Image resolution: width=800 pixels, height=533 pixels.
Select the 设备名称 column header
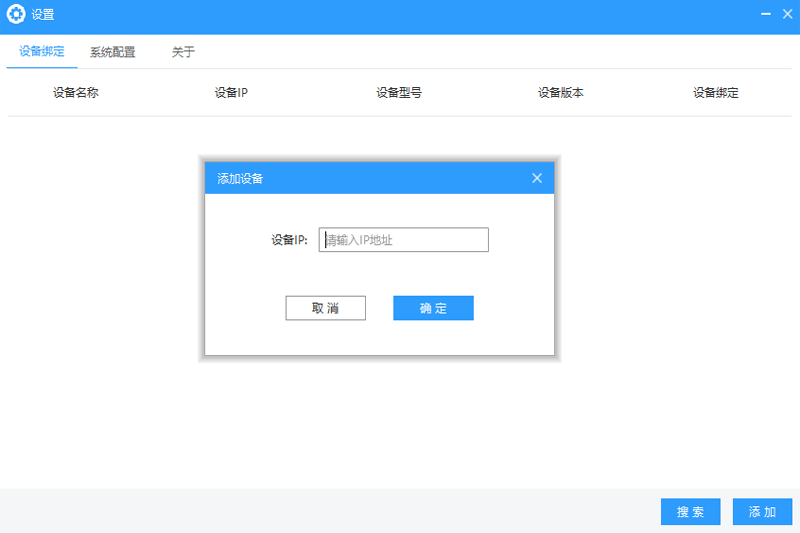click(x=76, y=93)
